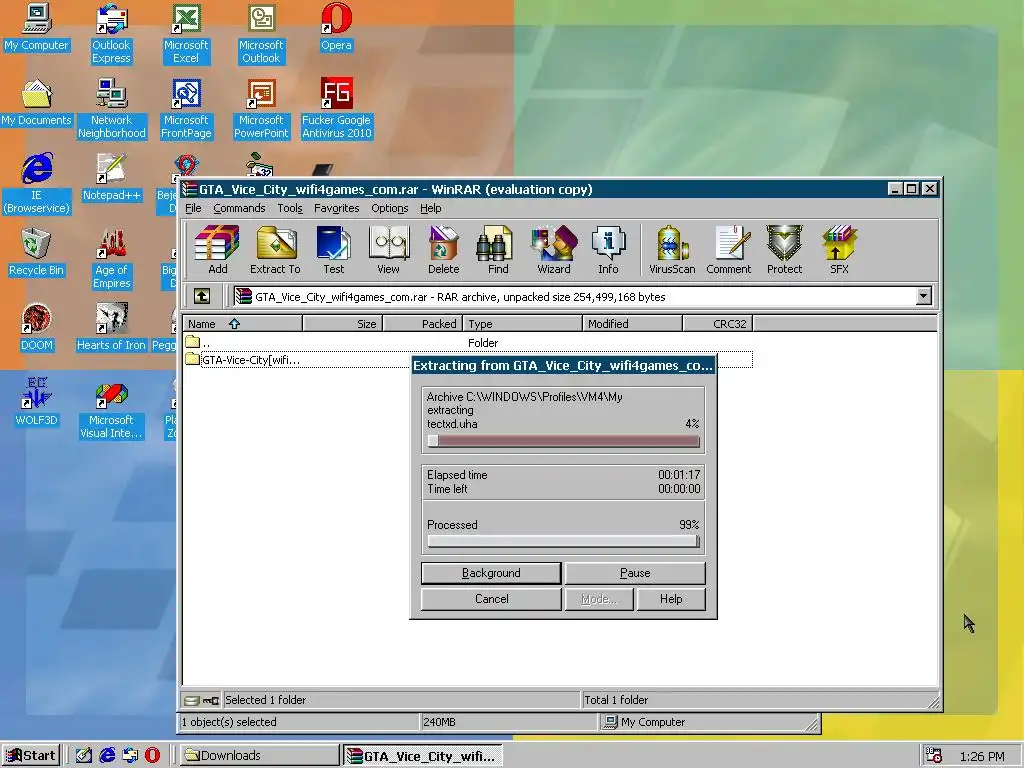Click the 1:26 PM taskbar clock

point(982,756)
